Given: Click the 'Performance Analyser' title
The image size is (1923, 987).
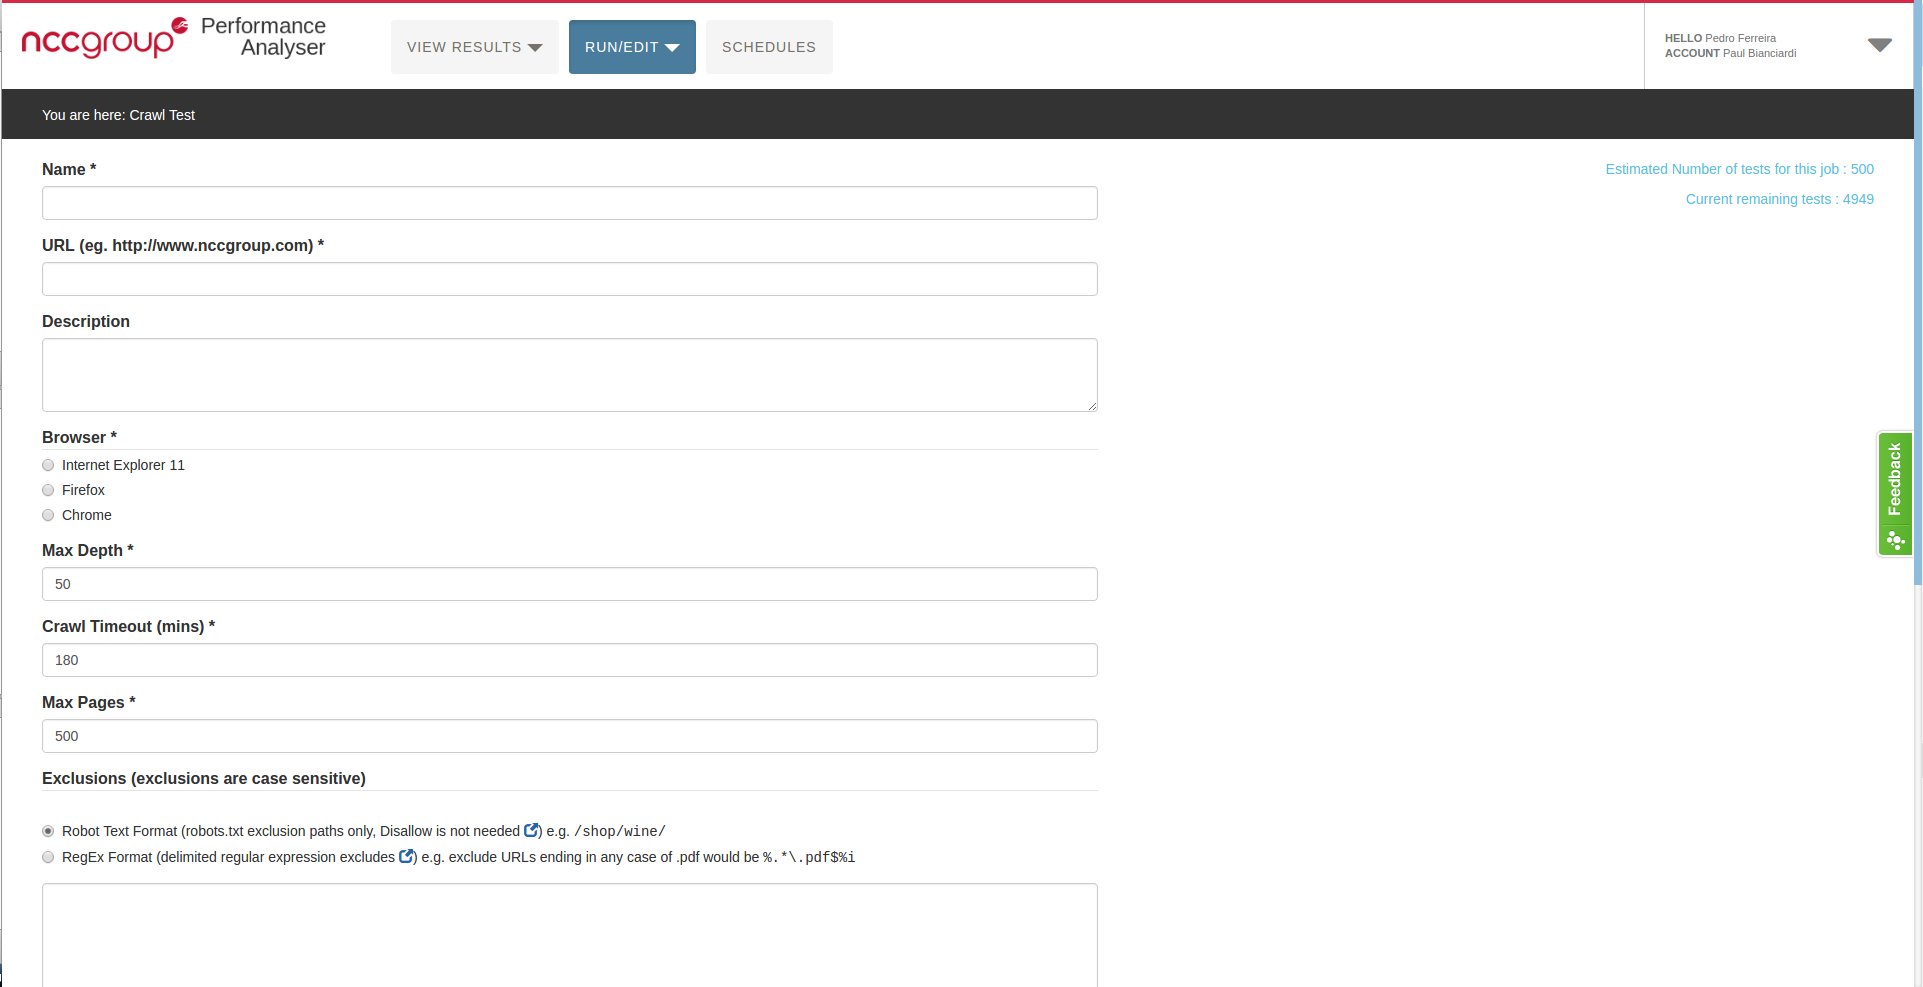Looking at the screenshot, I should click(x=263, y=37).
